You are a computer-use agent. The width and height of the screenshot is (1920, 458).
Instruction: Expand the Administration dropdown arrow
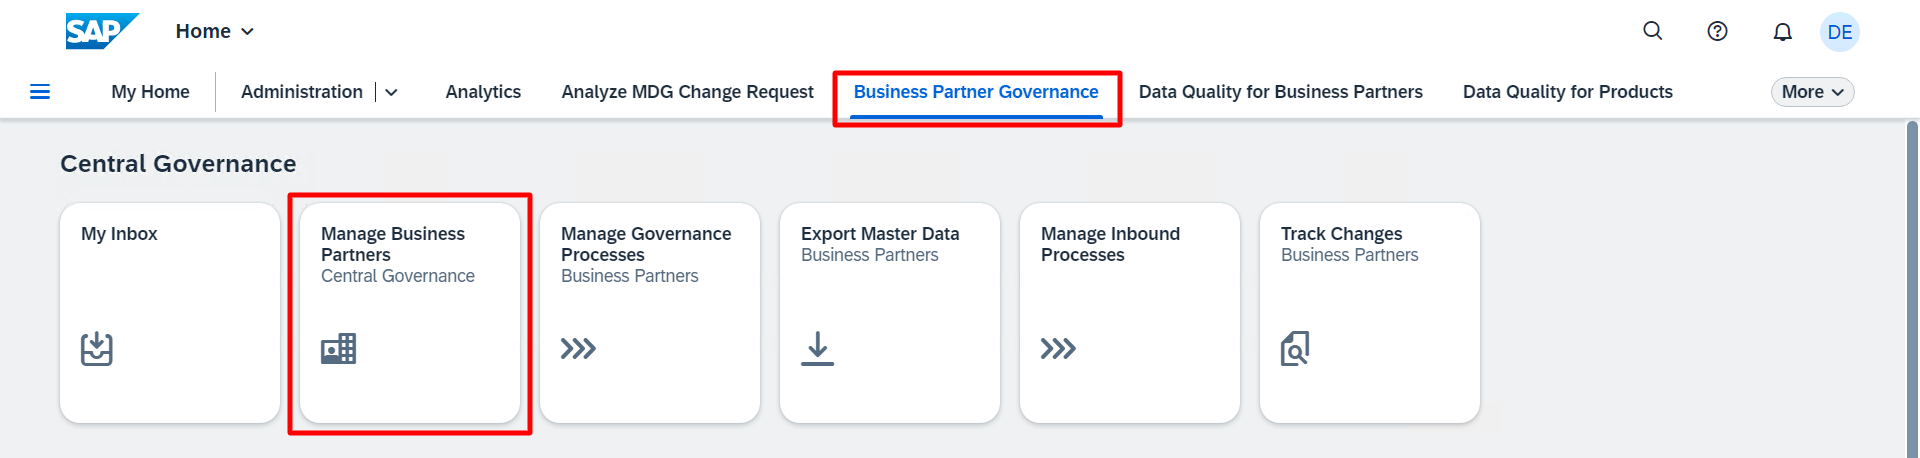[392, 92]
